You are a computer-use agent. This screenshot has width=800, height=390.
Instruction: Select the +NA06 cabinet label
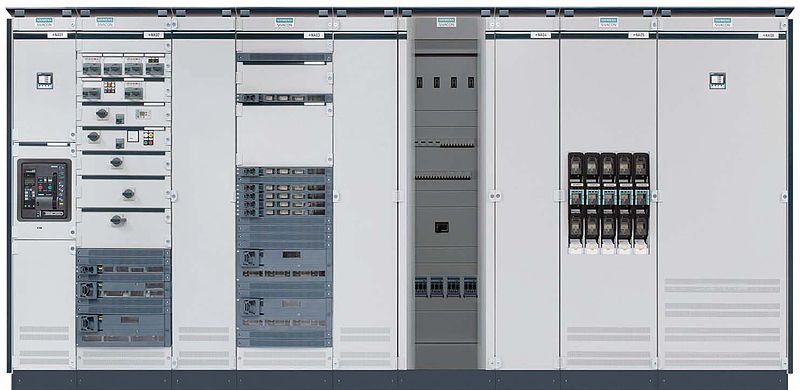[768, 35]
